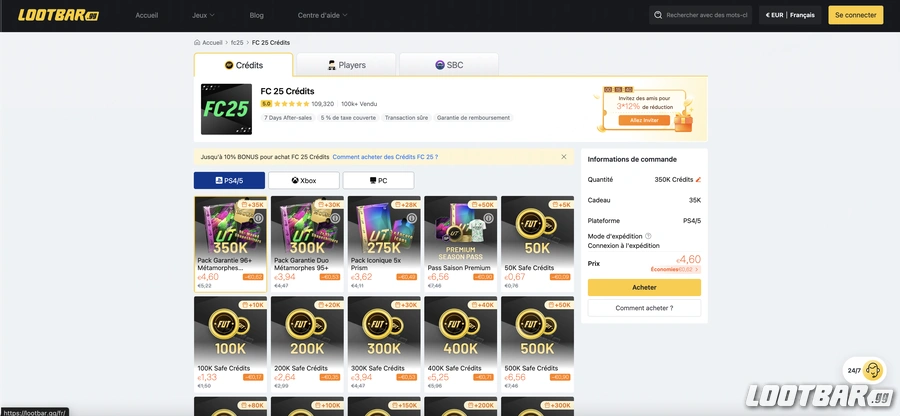Select 200K Safe Crédits card

[307, 344]
